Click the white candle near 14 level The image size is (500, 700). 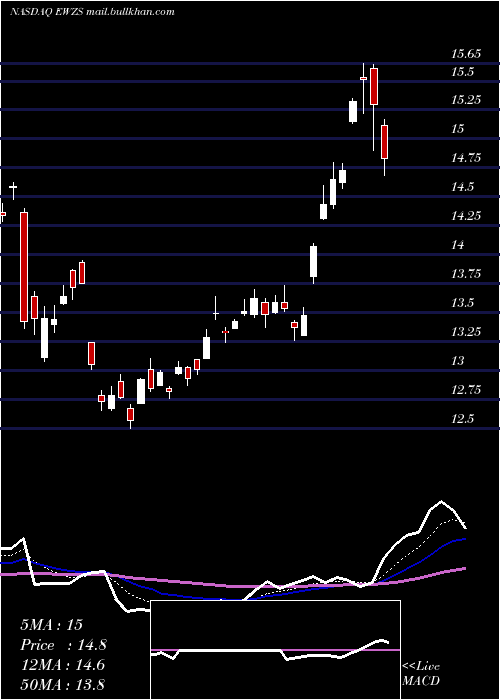[x=314, y=262]
